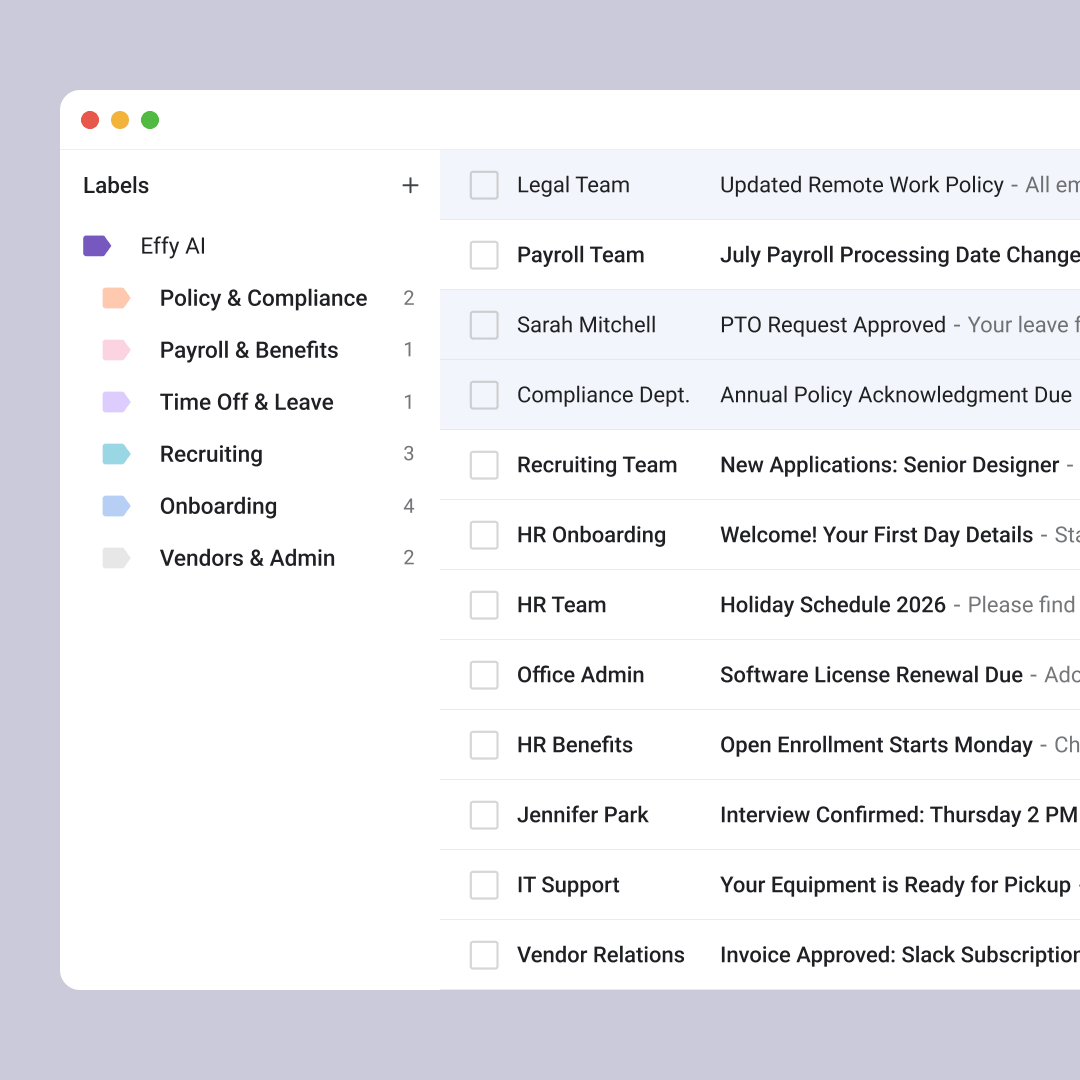Check the HR Onboarding email checkbox

tap(484, 535)
